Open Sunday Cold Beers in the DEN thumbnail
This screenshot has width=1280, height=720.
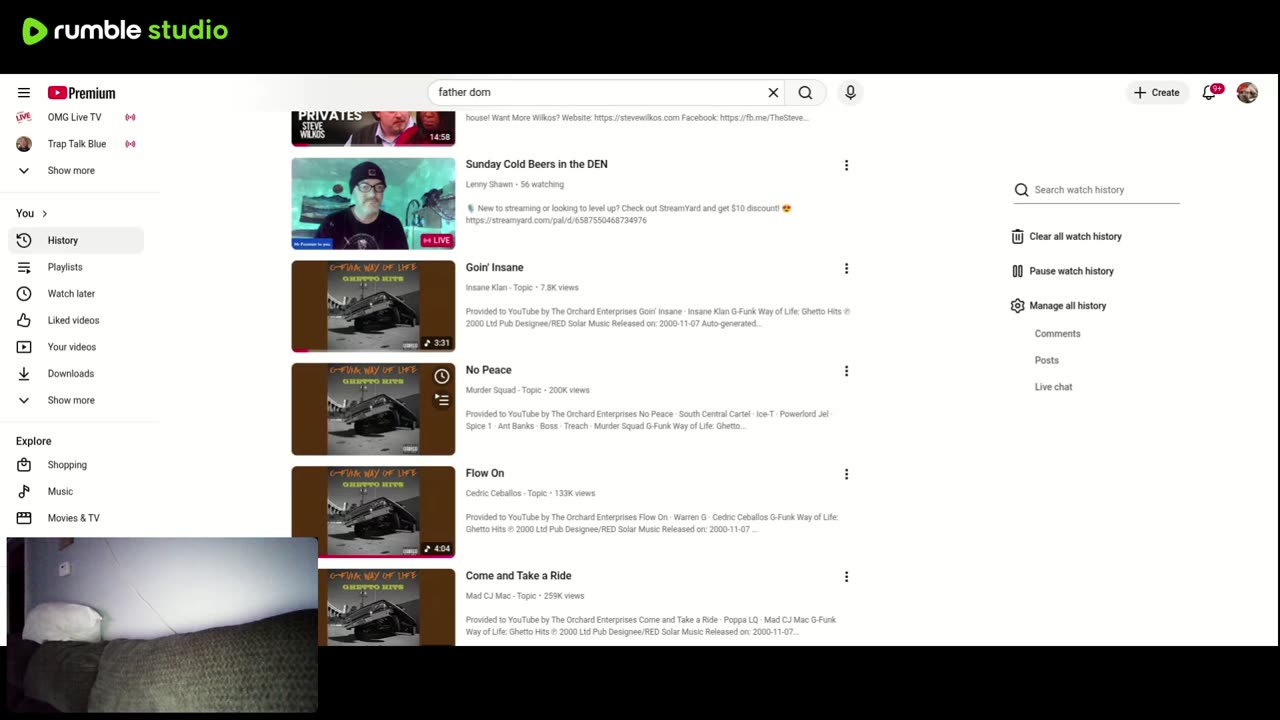[x=373, y=204]
